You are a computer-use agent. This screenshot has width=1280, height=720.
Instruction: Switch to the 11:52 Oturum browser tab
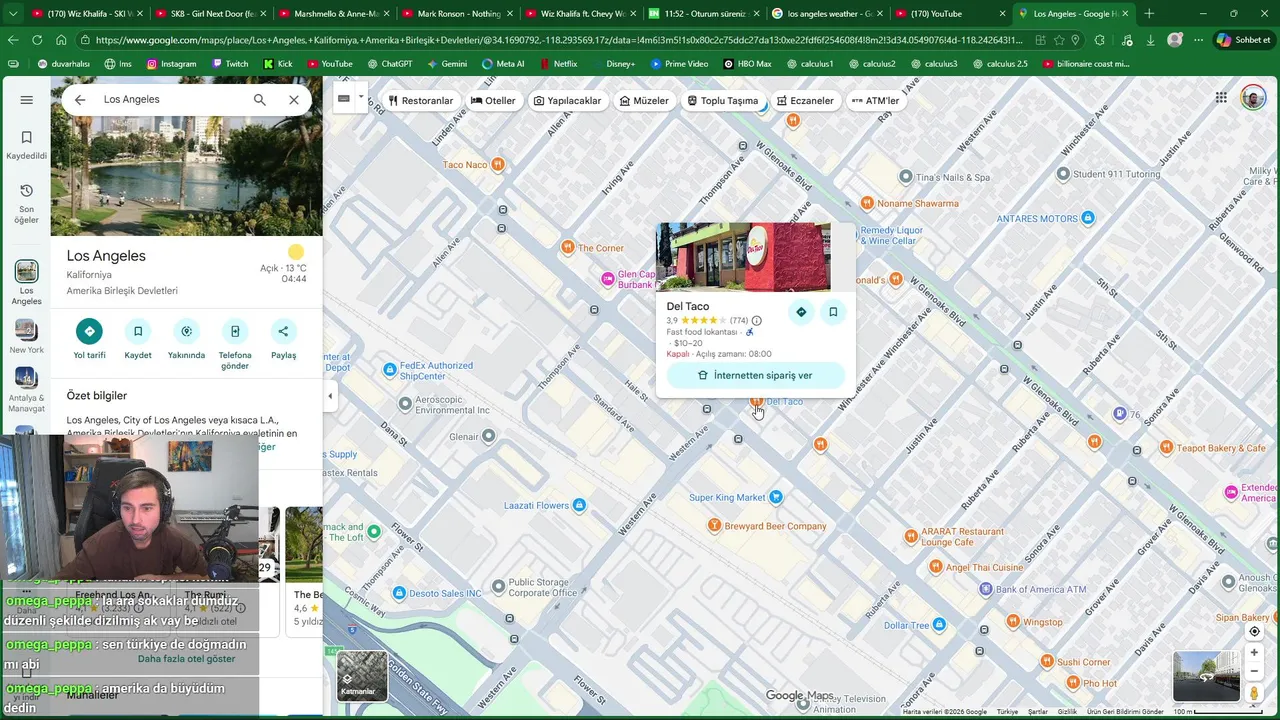pyautogui.click(x=703, y=14)
